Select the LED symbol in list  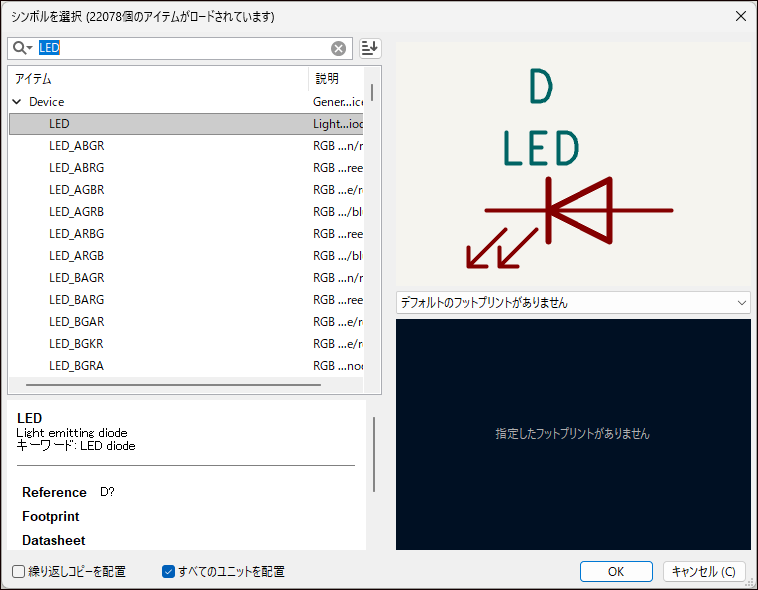[60, 124]
